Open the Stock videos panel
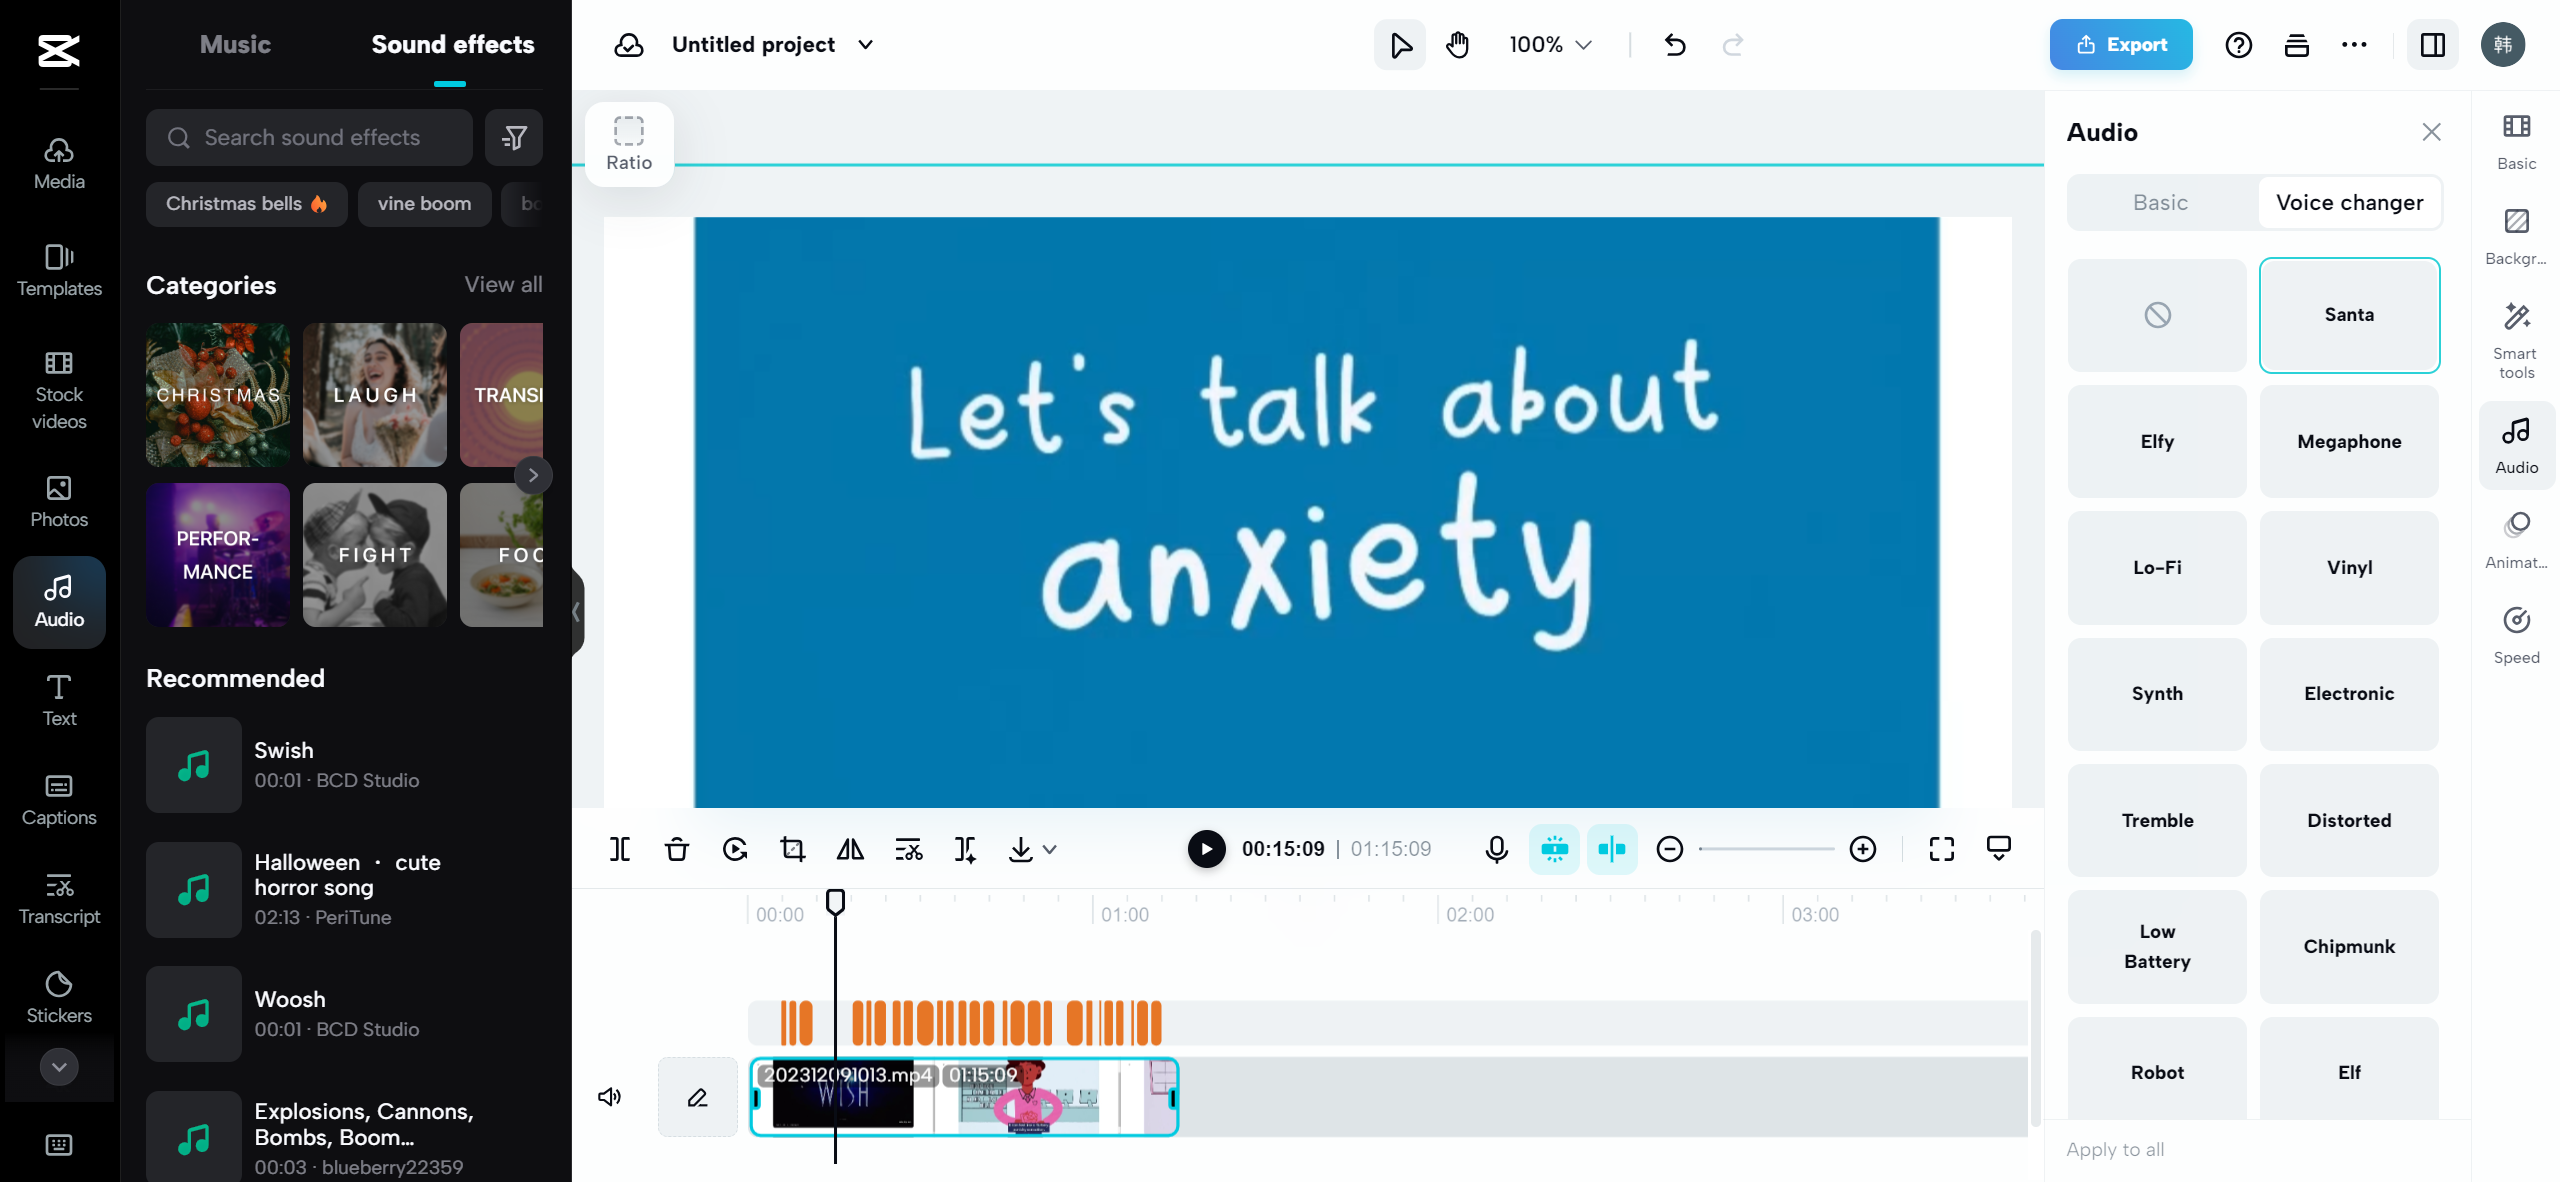 [x=58, y=392]
